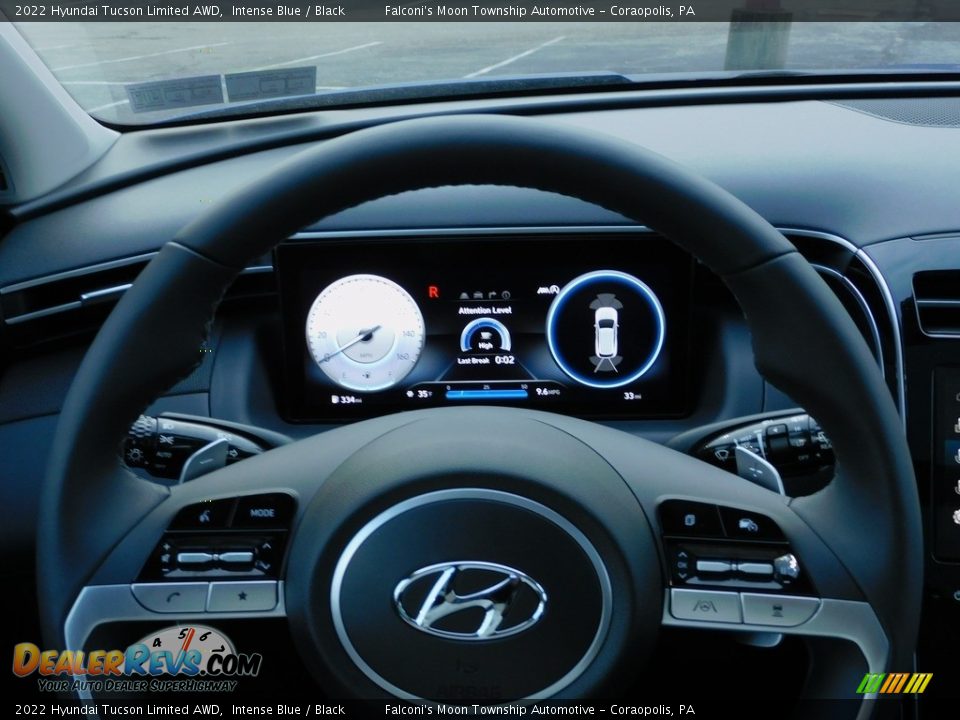Tap the turn arrow icon in cluster icon row
The height and width of the screenshot is (720, 960).
pyautogui.click(x=492, y=295)
